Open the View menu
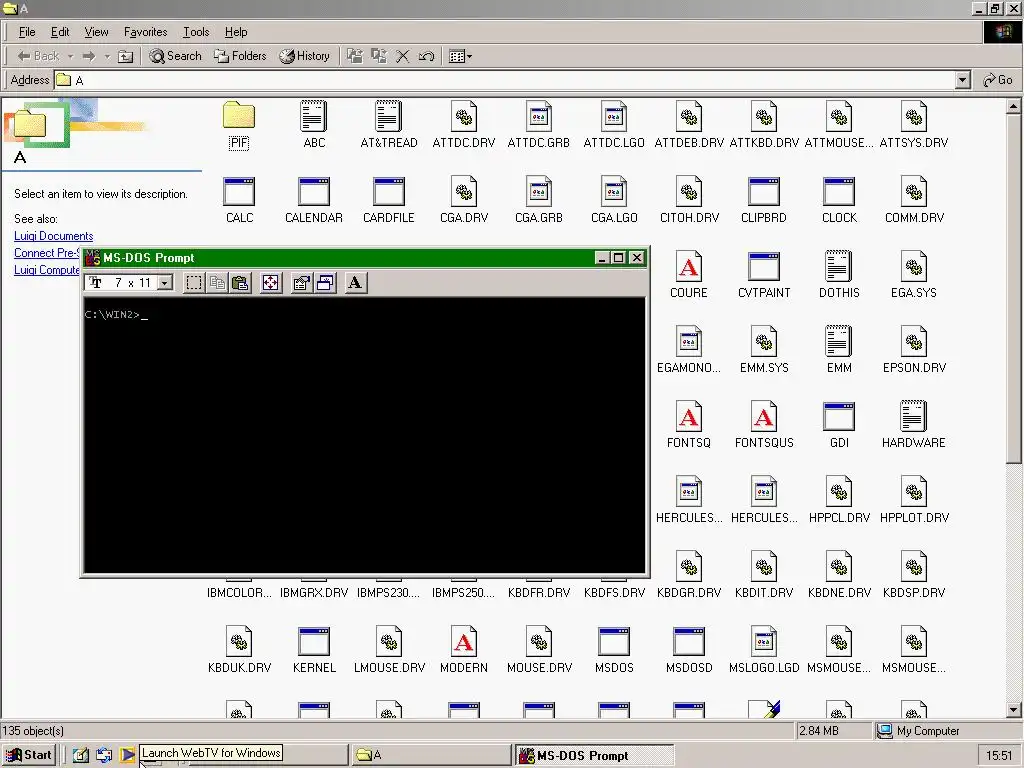Viewport: 1024px width, 768px height. click(97, 32)
